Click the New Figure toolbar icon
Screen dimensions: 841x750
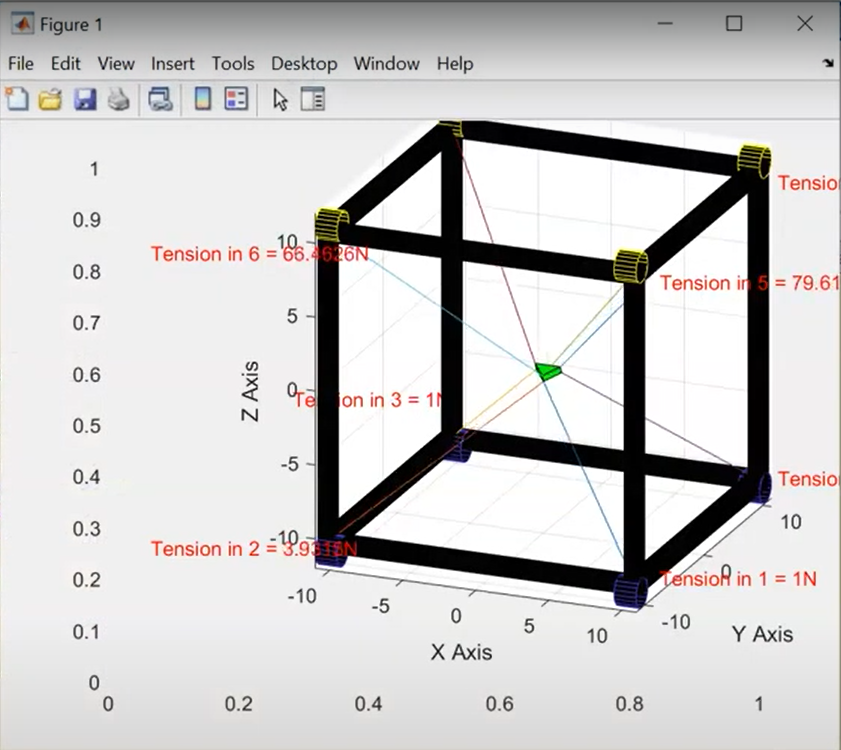pos(17,99)
